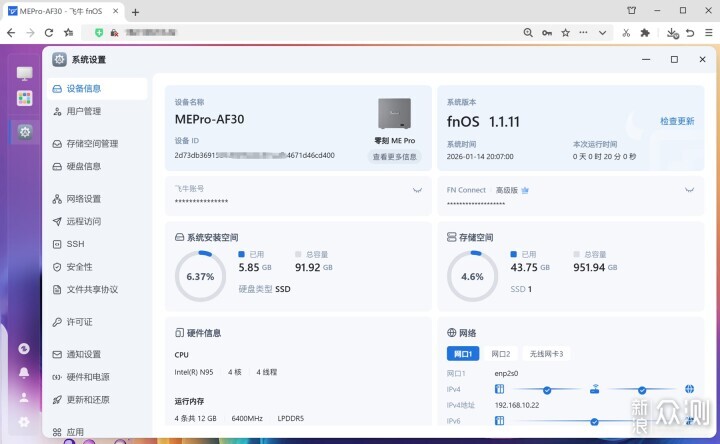720x444 pixels.
Task: Open 更新和还原 page
Action: [x=97, y=399]
